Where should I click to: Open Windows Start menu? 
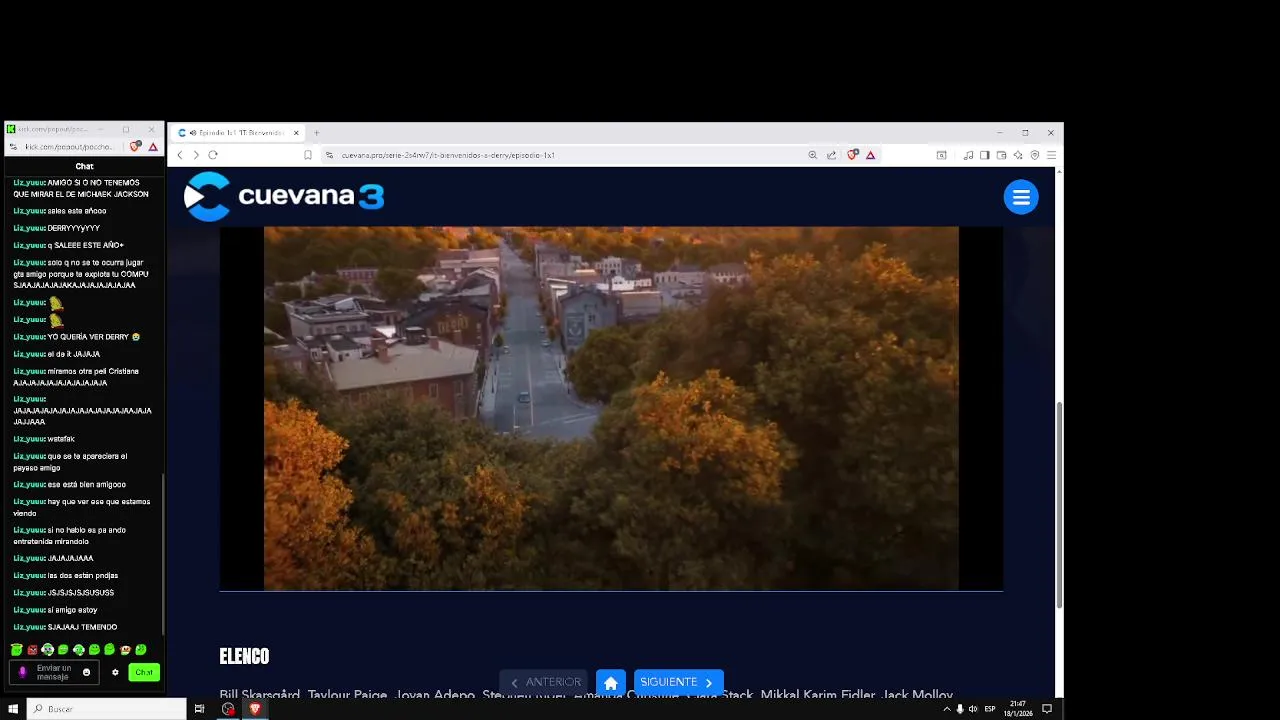(x=13, y=709)
